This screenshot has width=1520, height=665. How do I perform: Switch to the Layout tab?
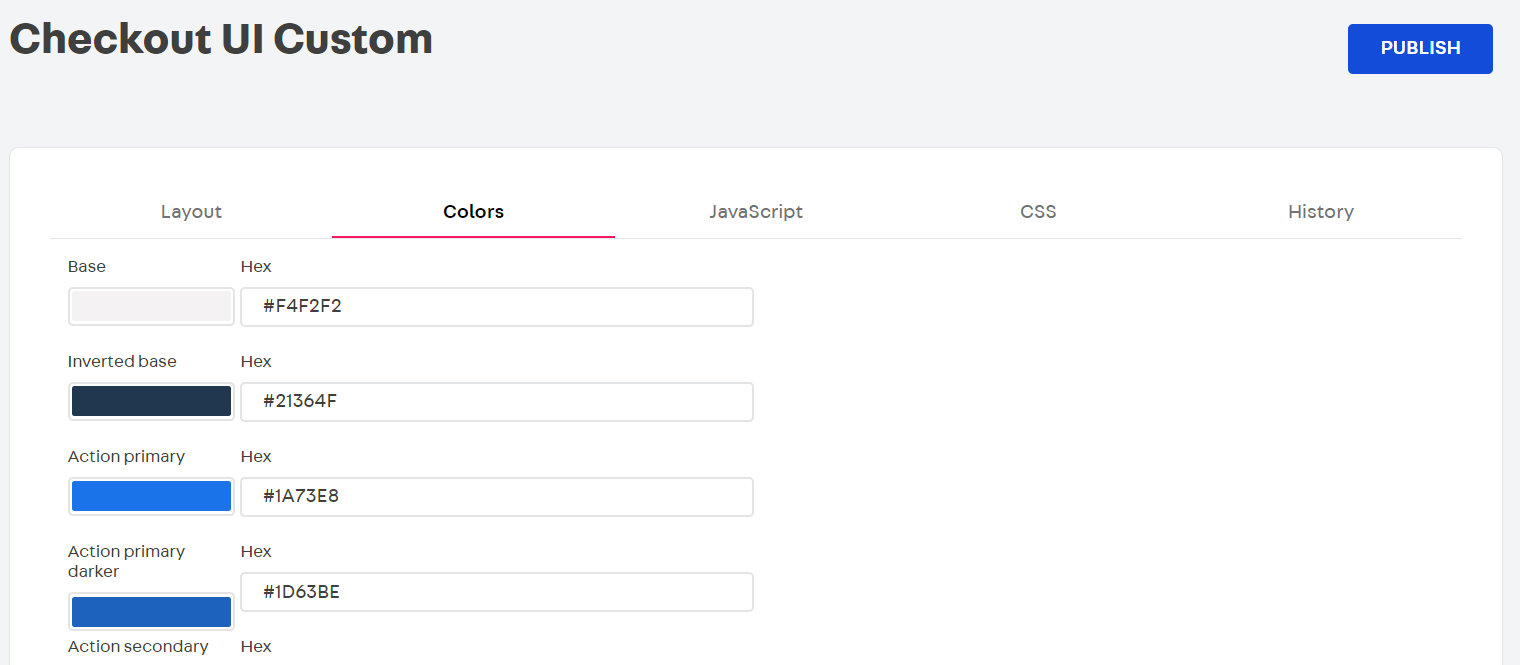pyautogui.click(x=191, y=211)
